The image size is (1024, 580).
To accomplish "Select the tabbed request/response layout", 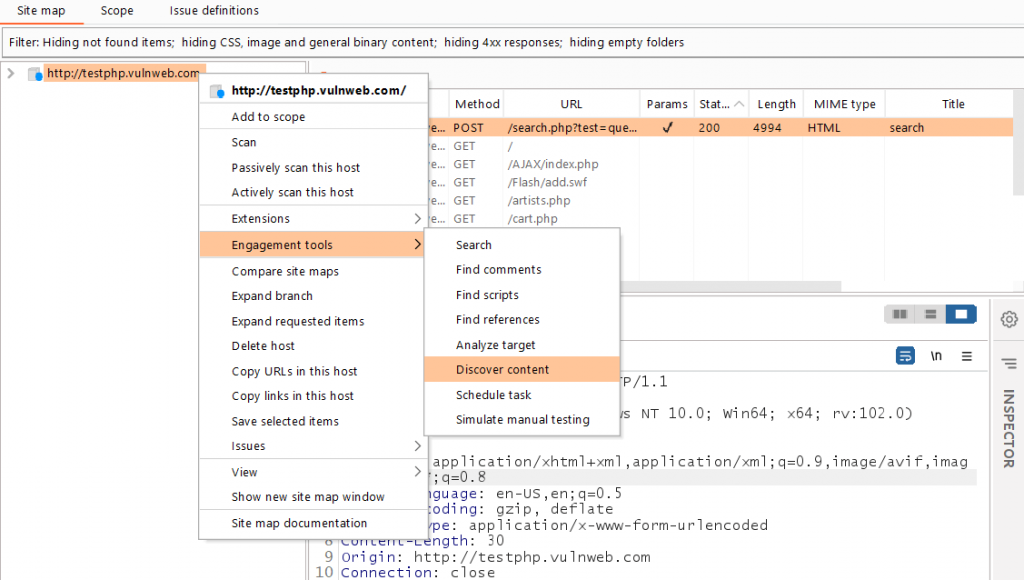I will pos(961,314).
